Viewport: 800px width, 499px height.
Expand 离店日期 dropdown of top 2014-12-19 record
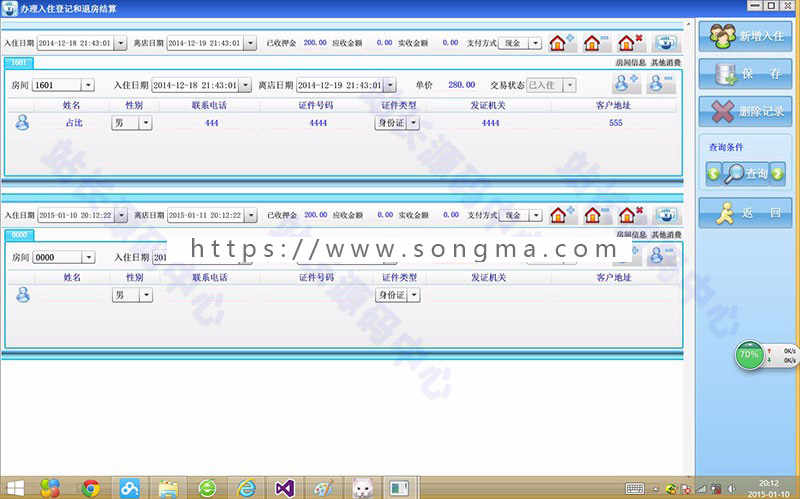[x=250, y=43]
